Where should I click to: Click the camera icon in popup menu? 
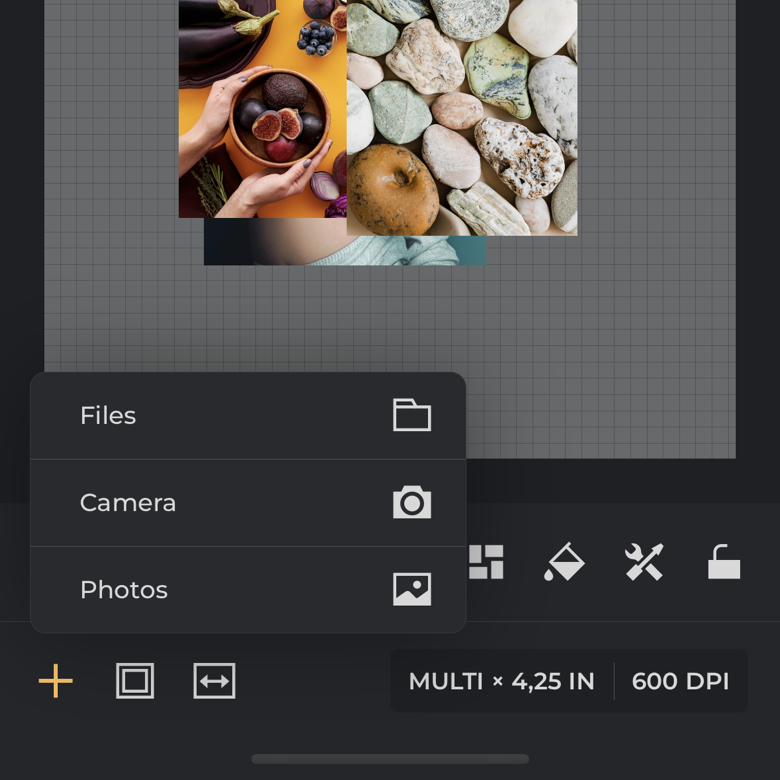411,502
